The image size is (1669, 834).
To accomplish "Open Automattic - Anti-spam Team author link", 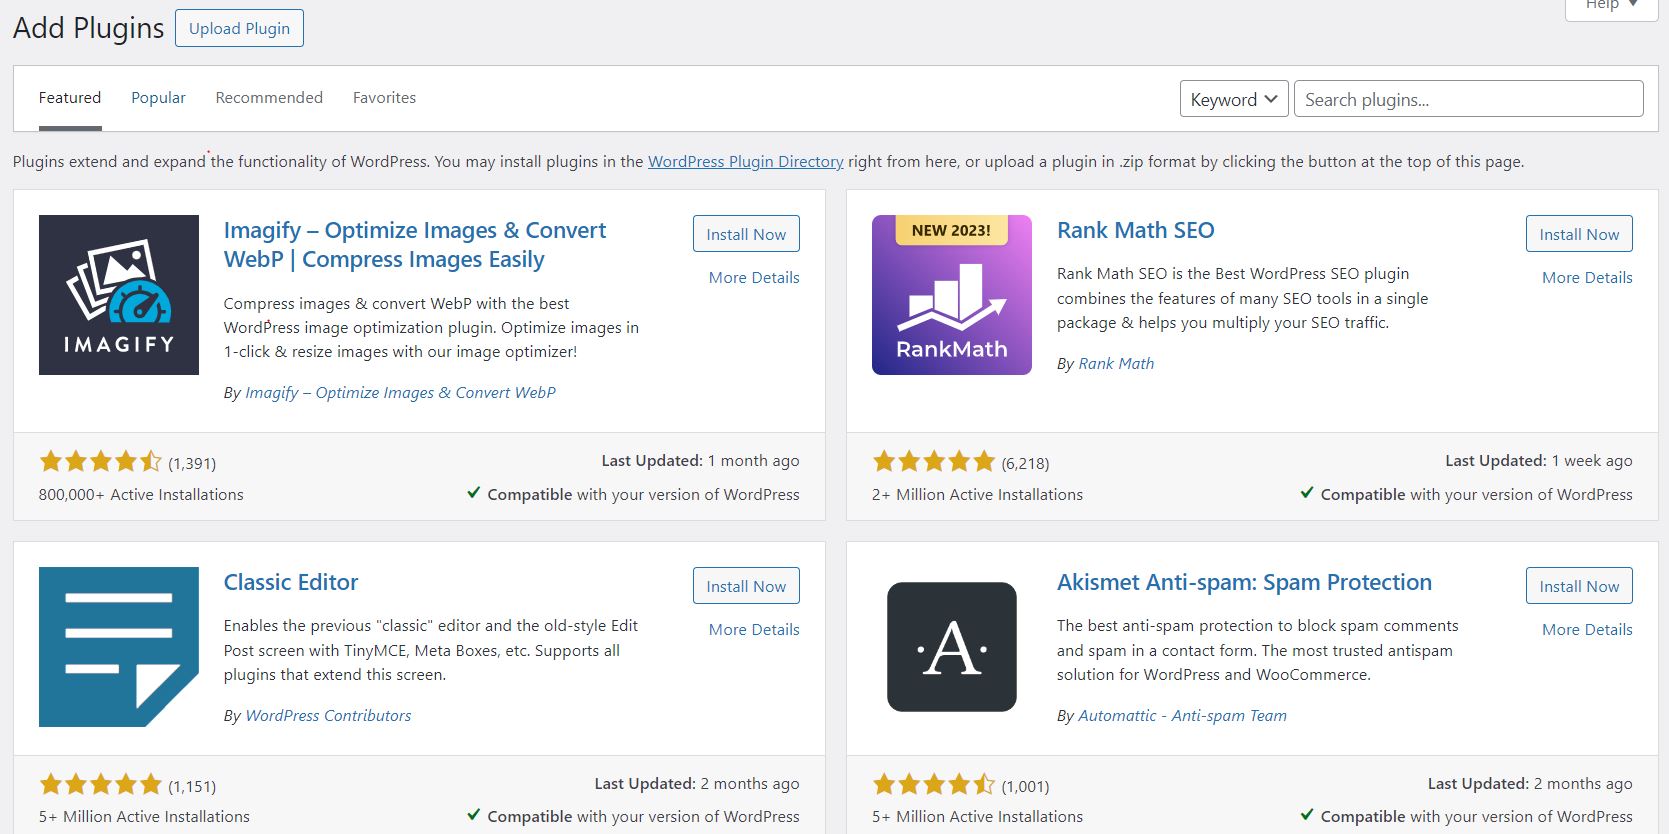I will click(x=1182, y=716).
